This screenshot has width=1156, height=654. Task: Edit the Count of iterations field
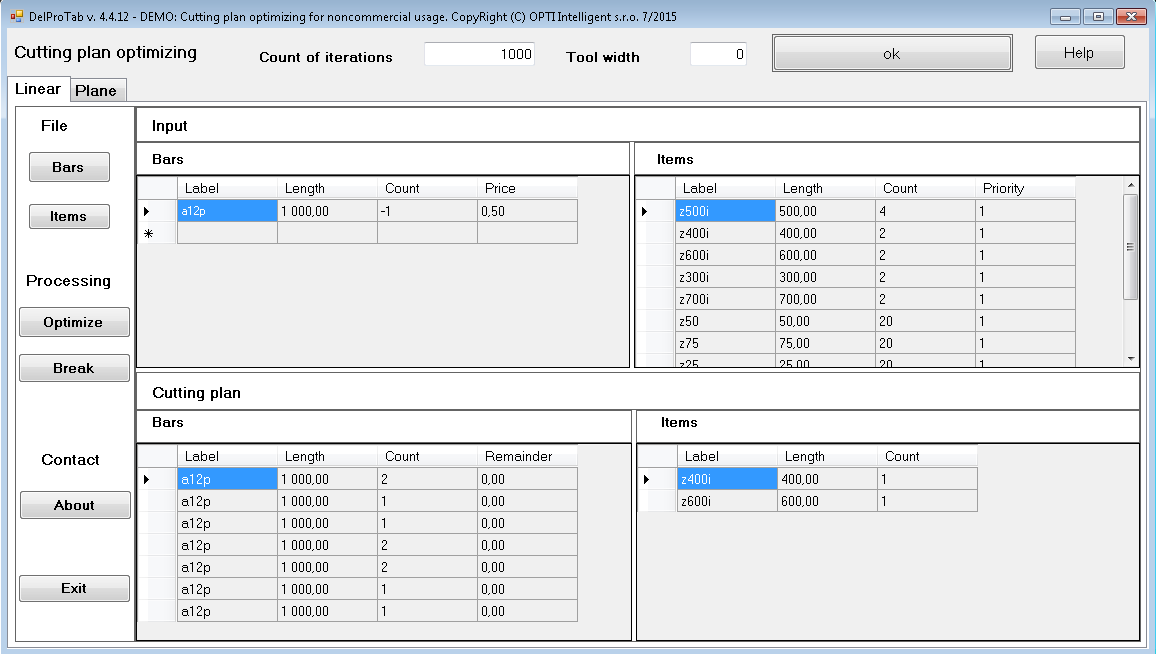coord(479,54)
